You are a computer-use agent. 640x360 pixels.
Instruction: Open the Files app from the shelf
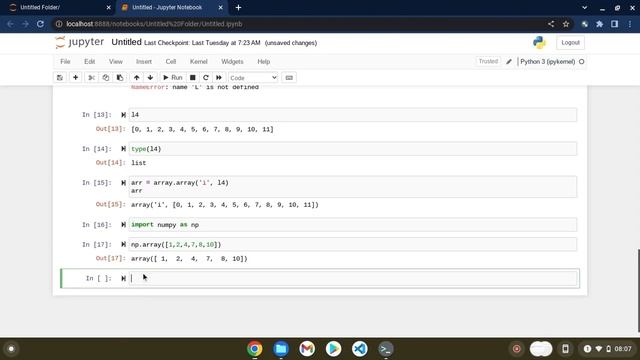(281, 349)
